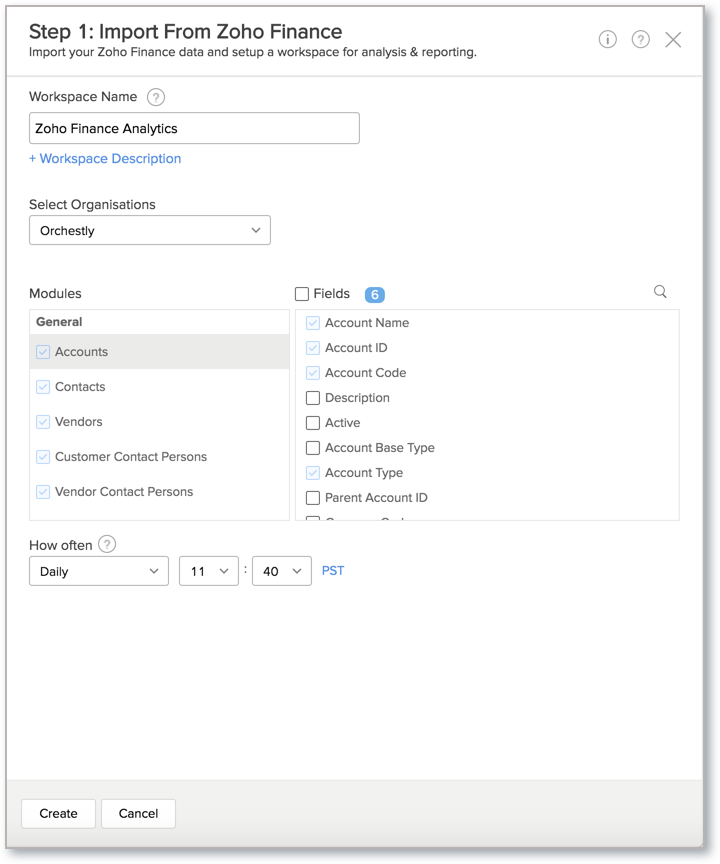Screen dimensions: 720x864
Task: Click the Create button
Action: coord(58,813)
